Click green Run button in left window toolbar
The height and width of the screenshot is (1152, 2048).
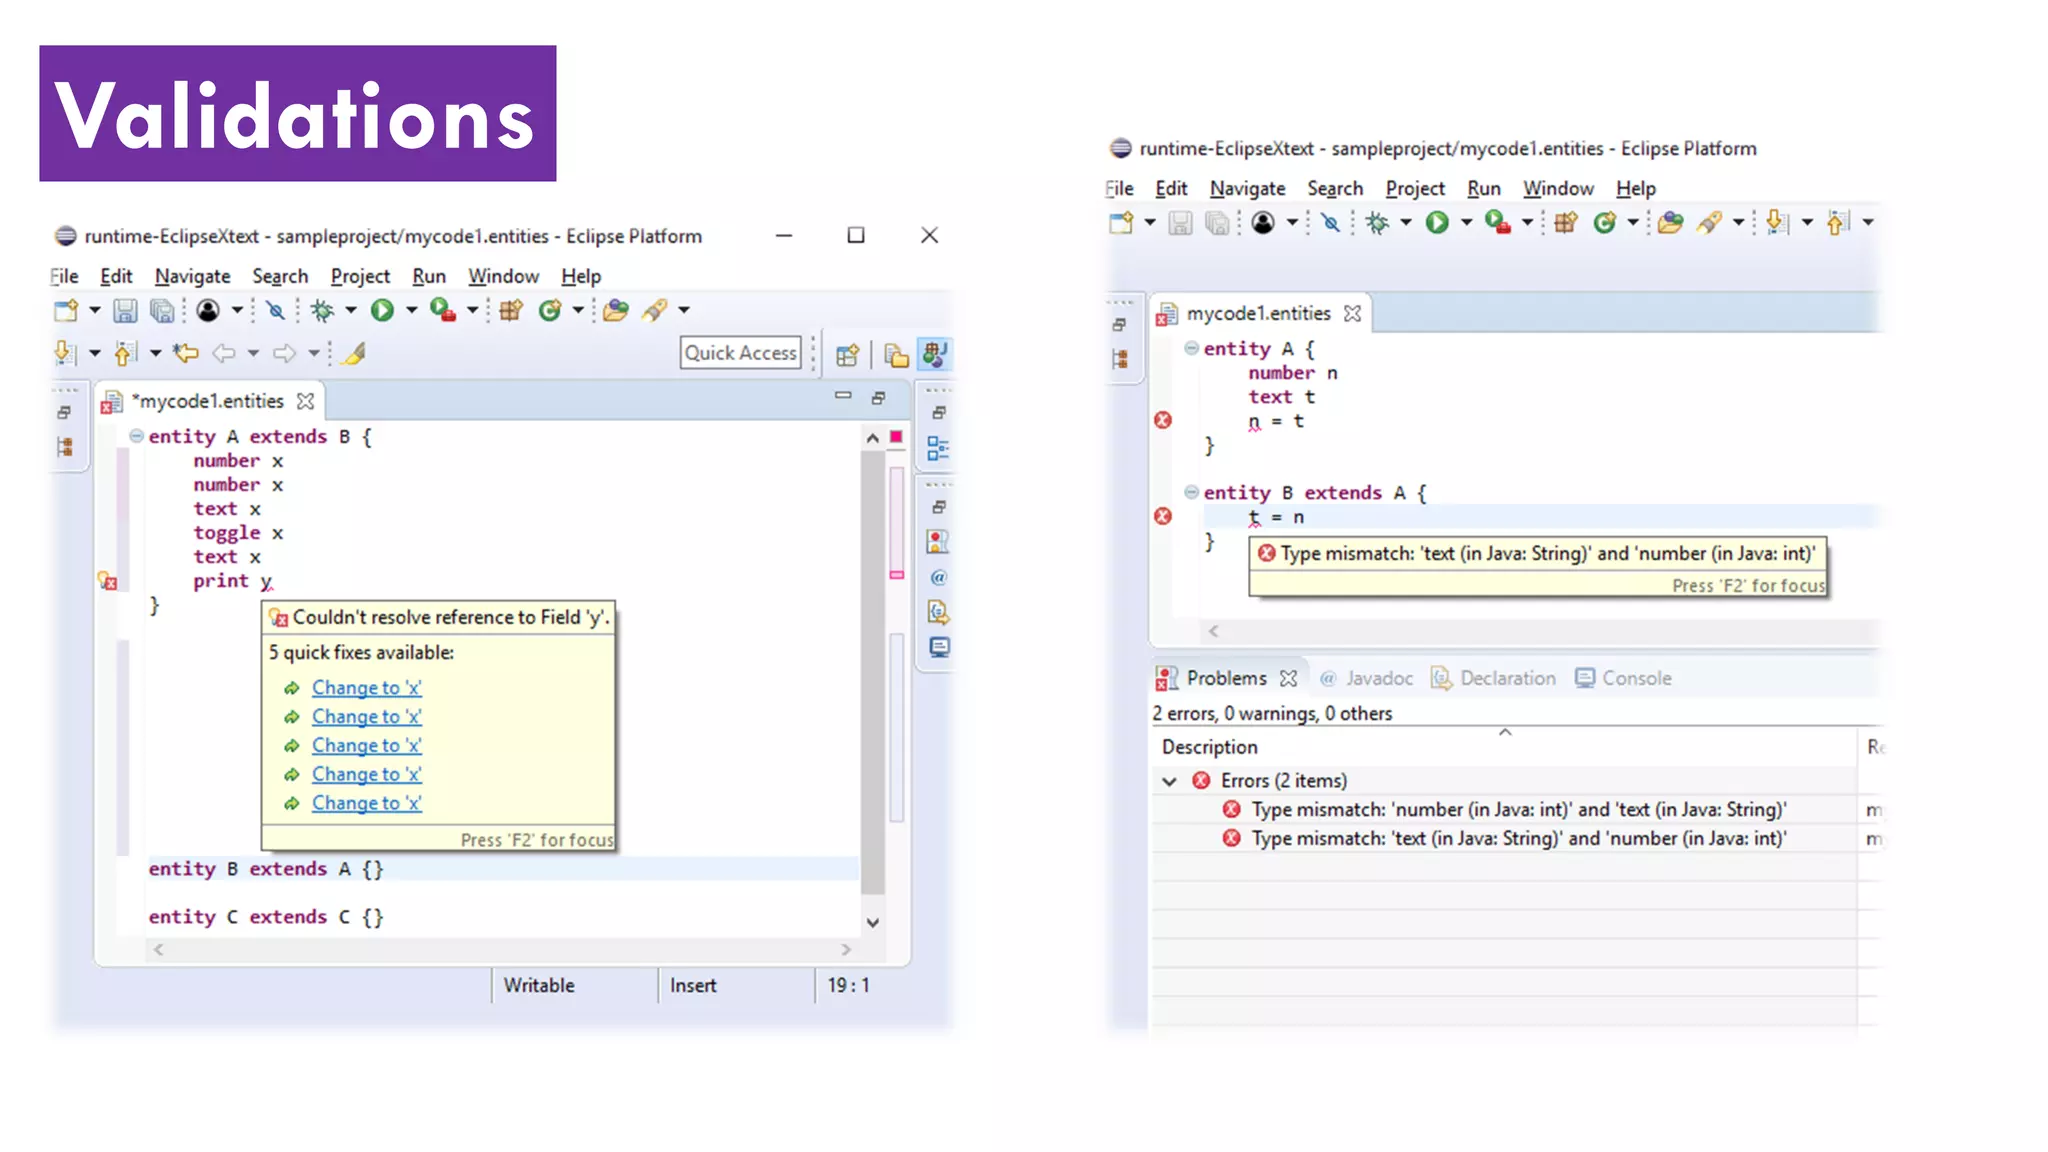point(382,310)
